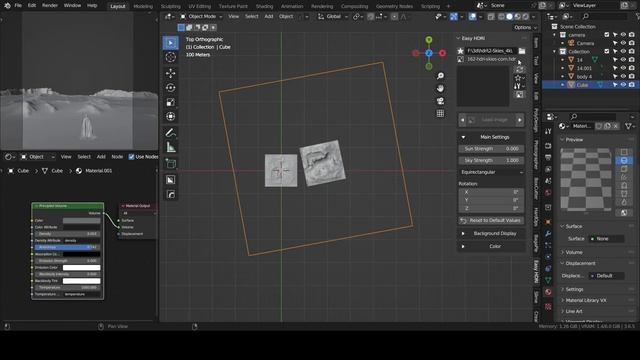Select the Cursor tool in toolbar
This screenshot has height=360, width=640.
[171, 57]
